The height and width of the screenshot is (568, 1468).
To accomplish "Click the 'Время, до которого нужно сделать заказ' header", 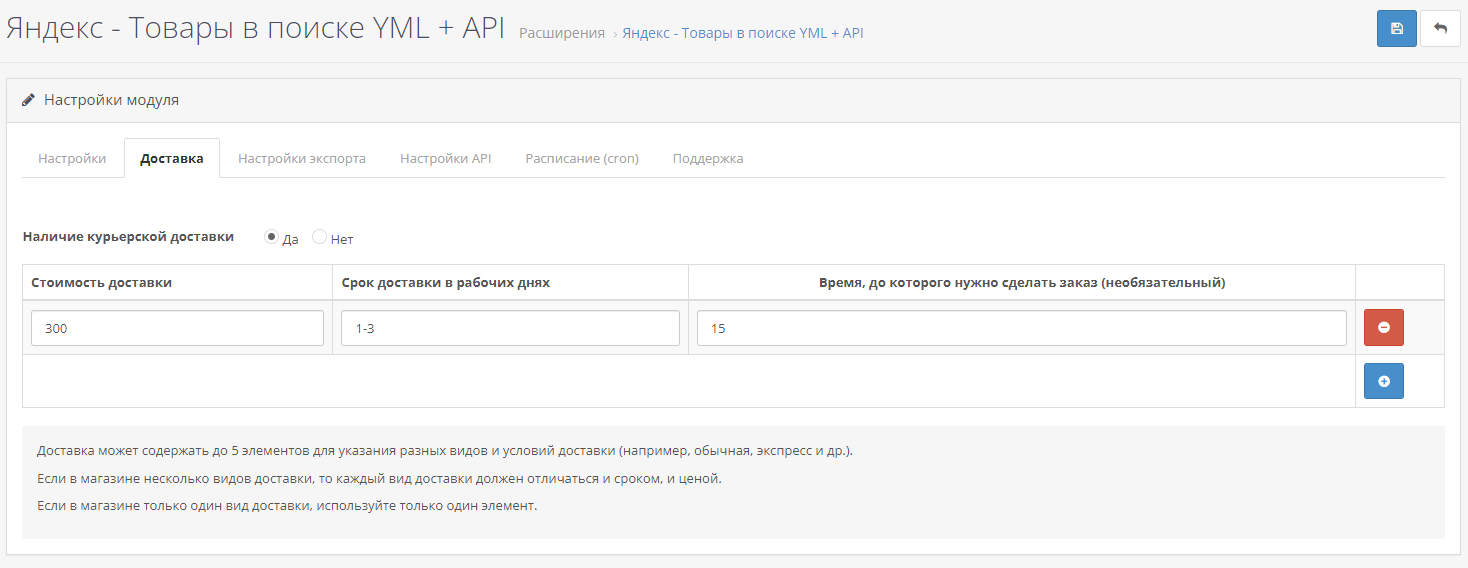I will coord(1022,283).
